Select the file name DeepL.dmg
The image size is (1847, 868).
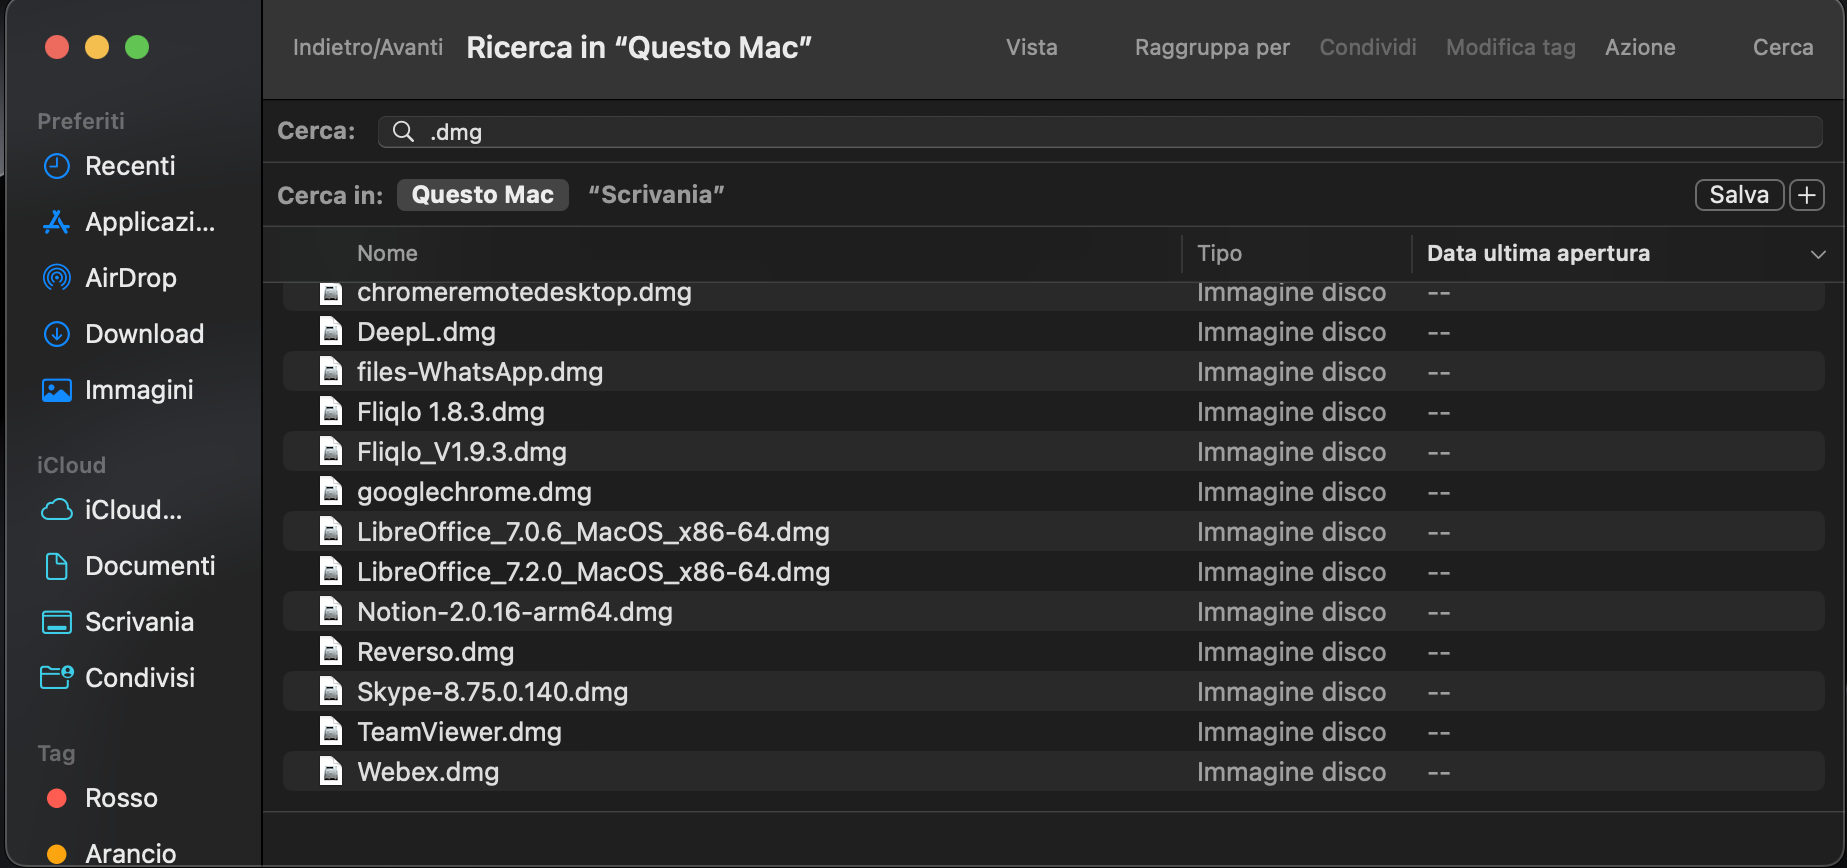(x=426, y=332)
